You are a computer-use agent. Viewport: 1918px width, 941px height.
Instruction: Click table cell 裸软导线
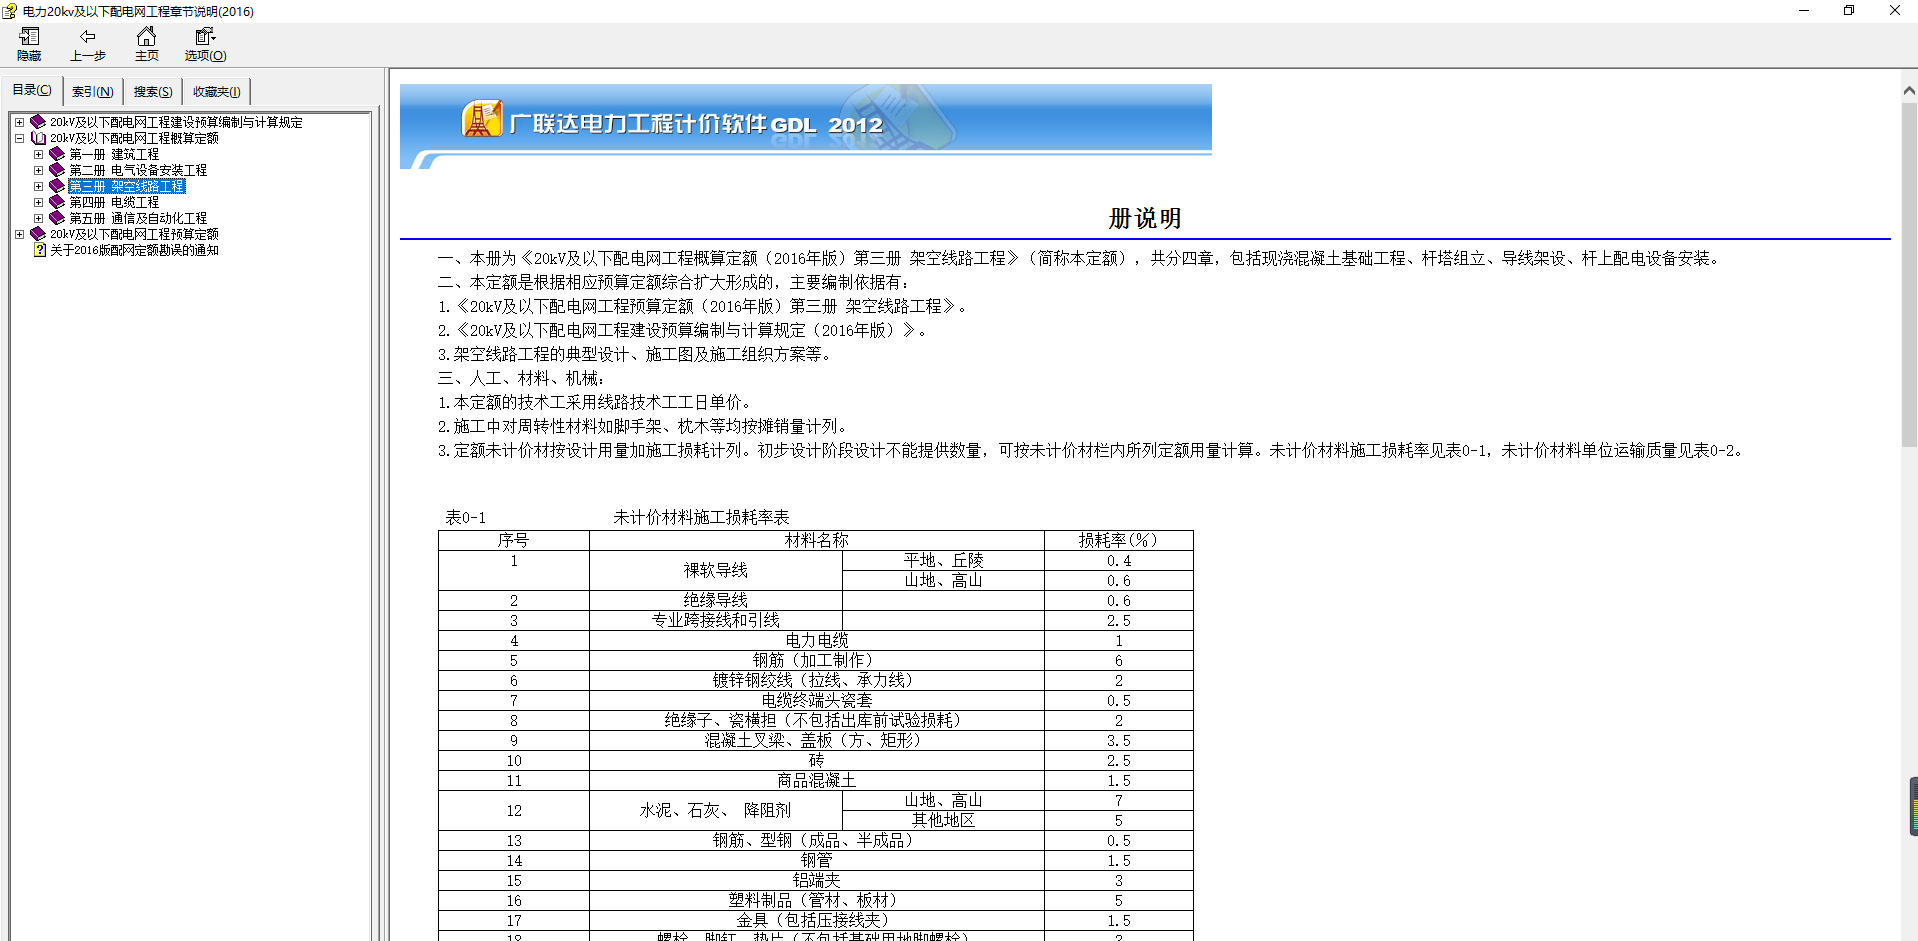(716, 570)
